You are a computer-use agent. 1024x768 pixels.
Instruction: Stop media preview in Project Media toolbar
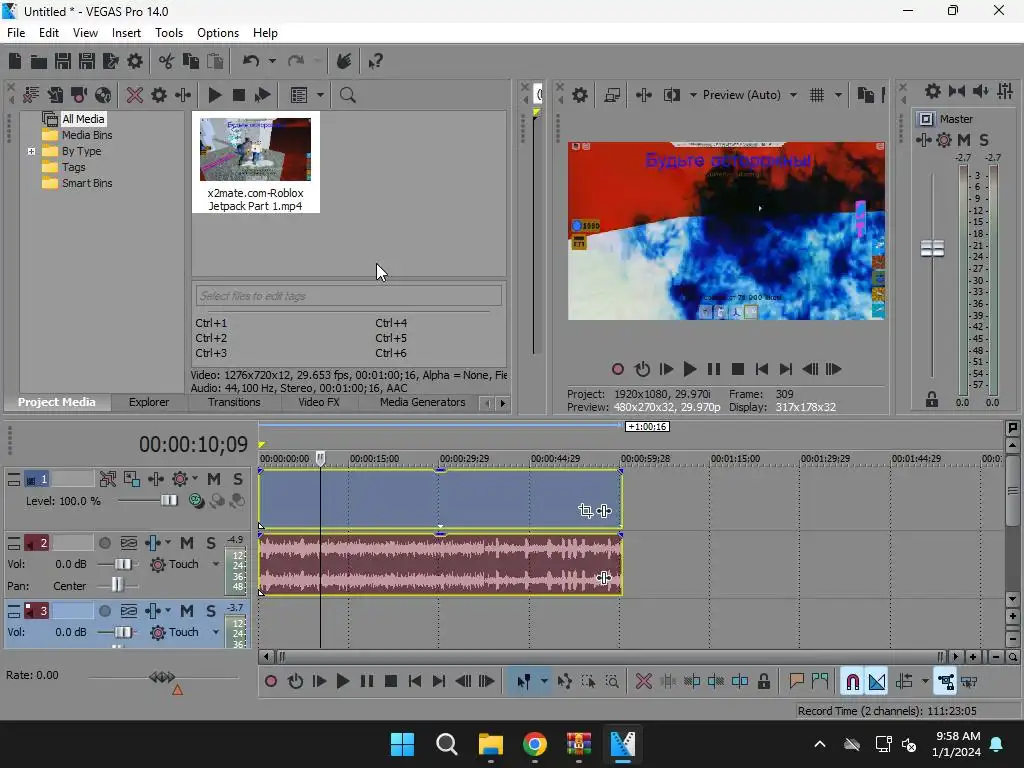pos(238,95)
